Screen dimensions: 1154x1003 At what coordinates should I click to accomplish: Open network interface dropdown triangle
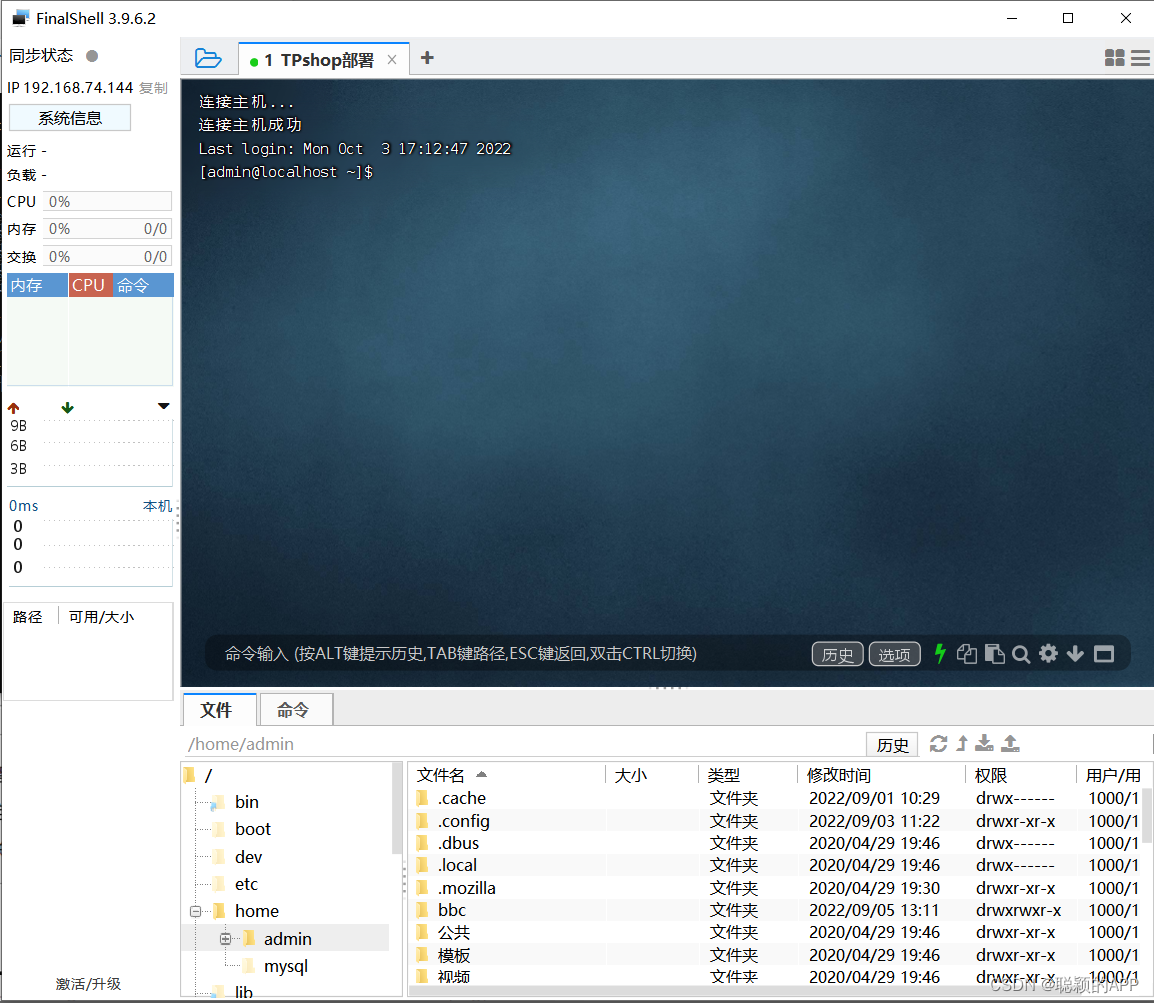[163, 406]
